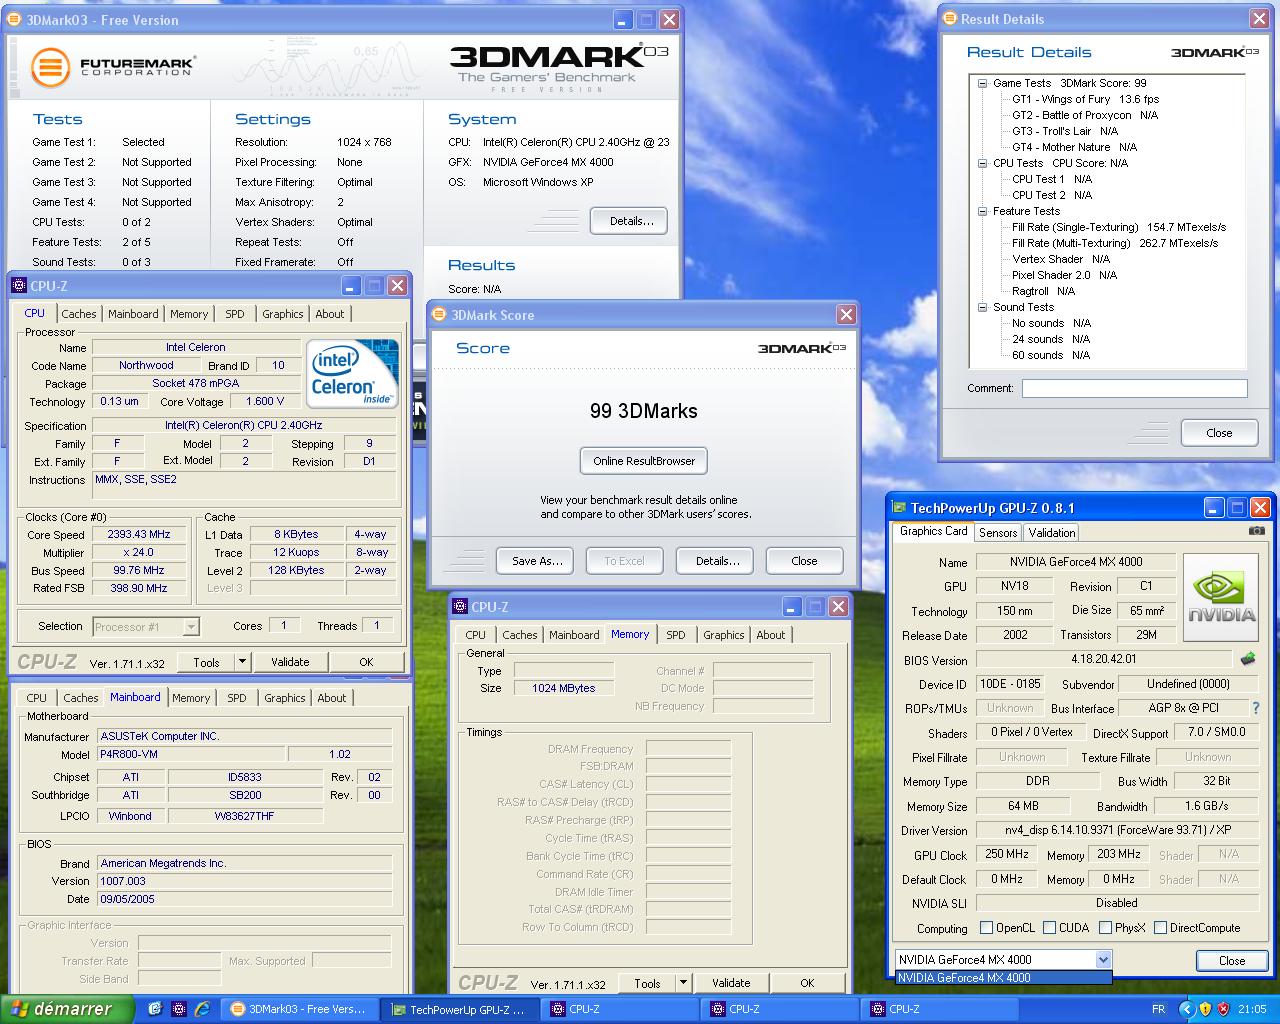The height and width of the screenshot is (1024, 1280).
Task: Click the Show Desktop quick launch icon
Action: [155, 1009]
